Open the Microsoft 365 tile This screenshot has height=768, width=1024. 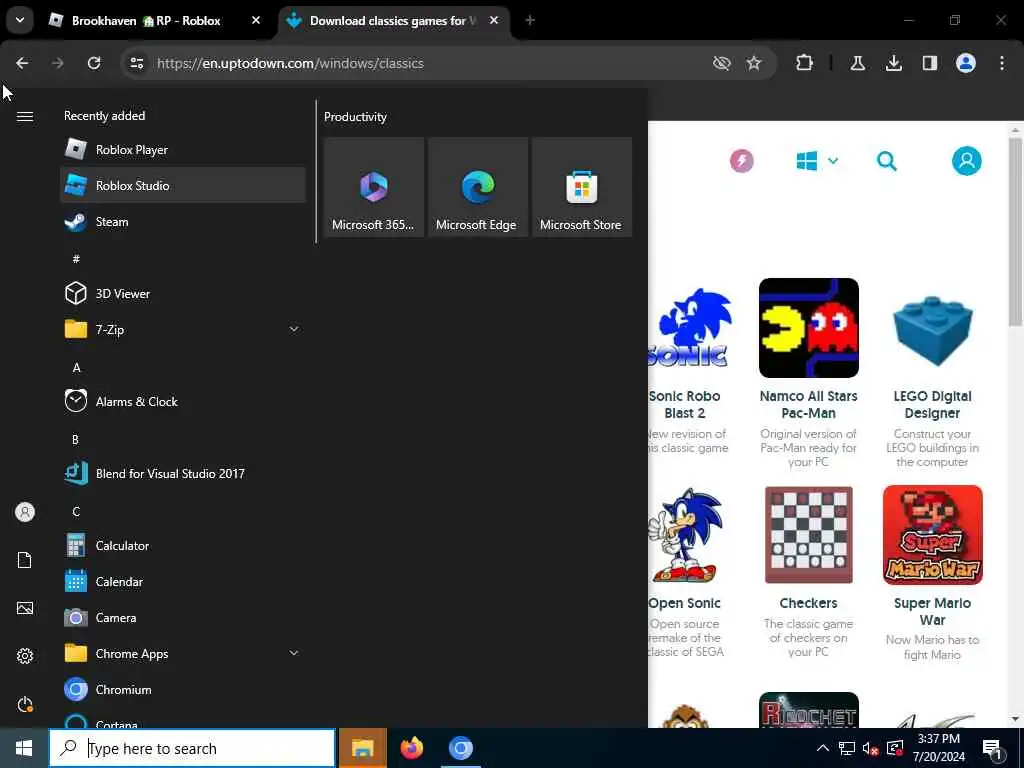[x=374, y=187]
